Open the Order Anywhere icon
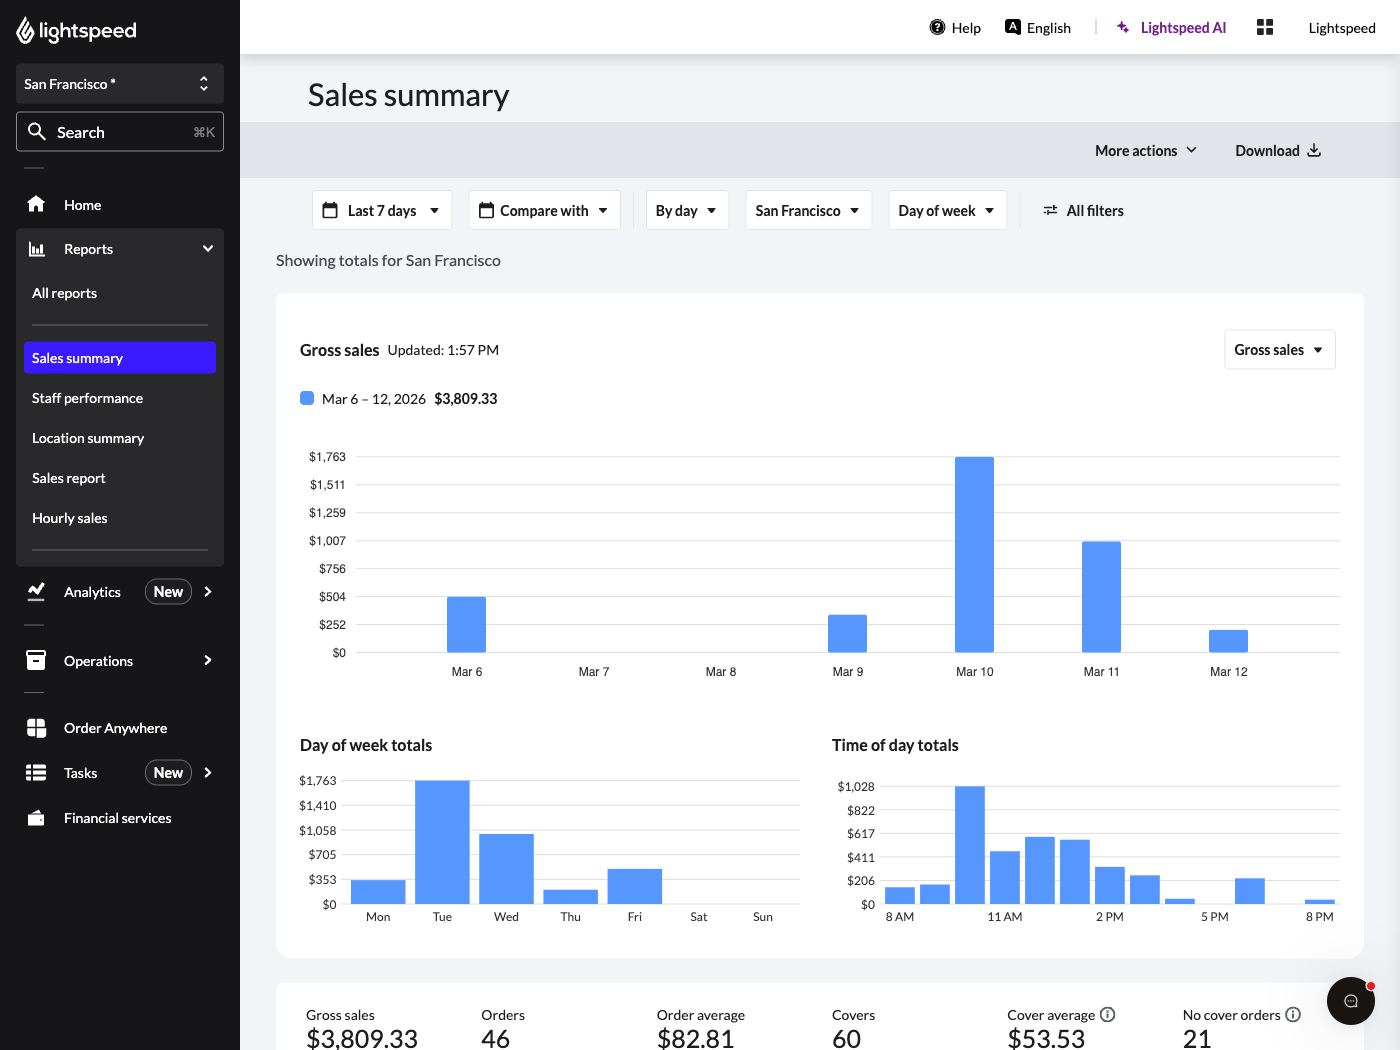This screenshot has height=1050, width=1400. point(36,727)
